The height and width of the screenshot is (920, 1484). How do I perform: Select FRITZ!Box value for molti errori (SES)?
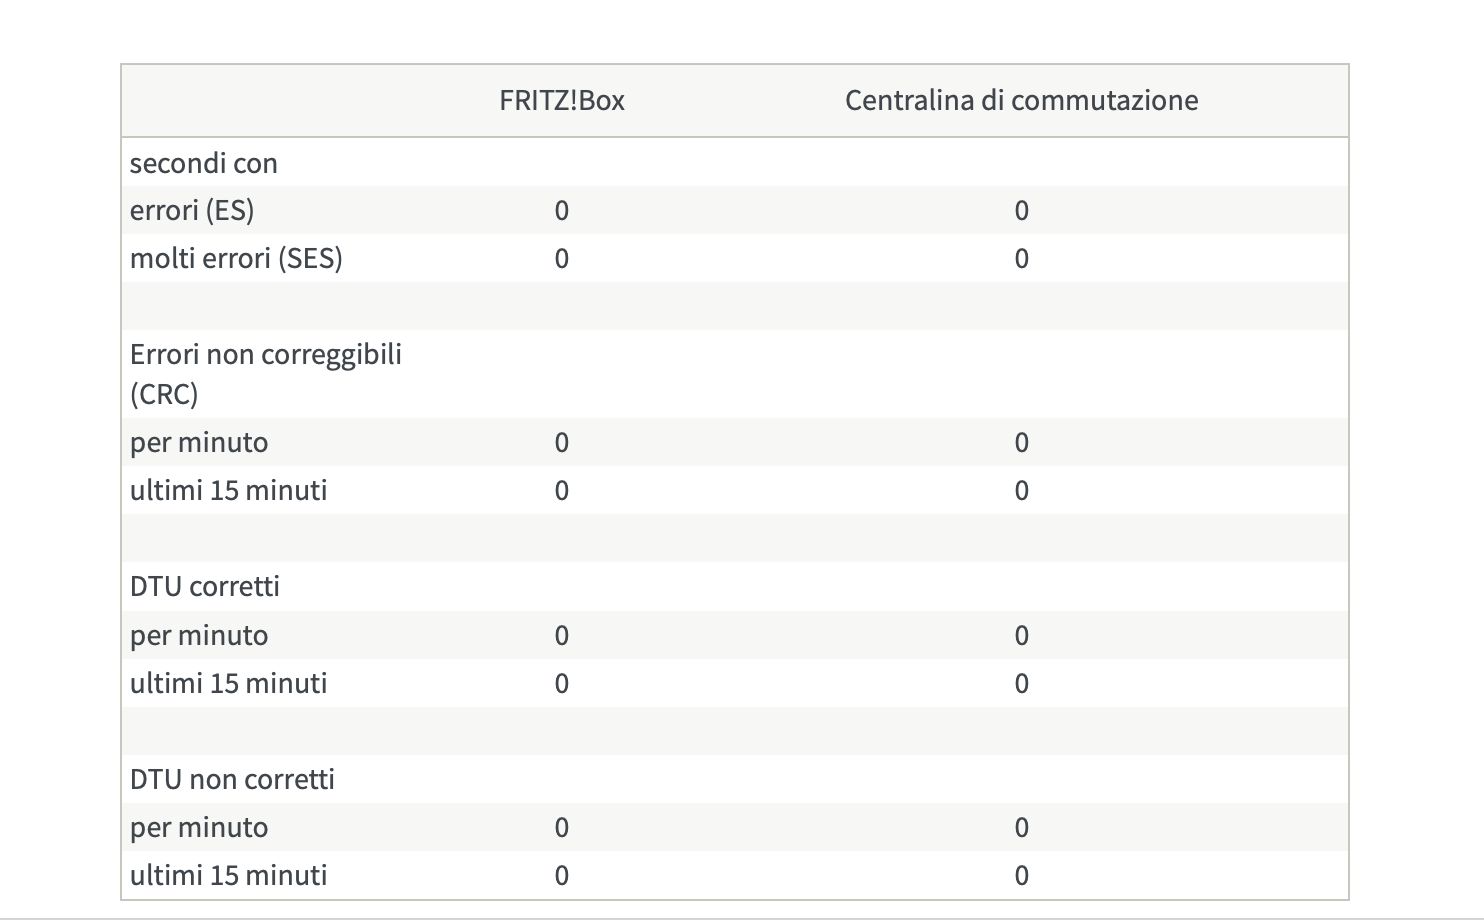[561, 258]
